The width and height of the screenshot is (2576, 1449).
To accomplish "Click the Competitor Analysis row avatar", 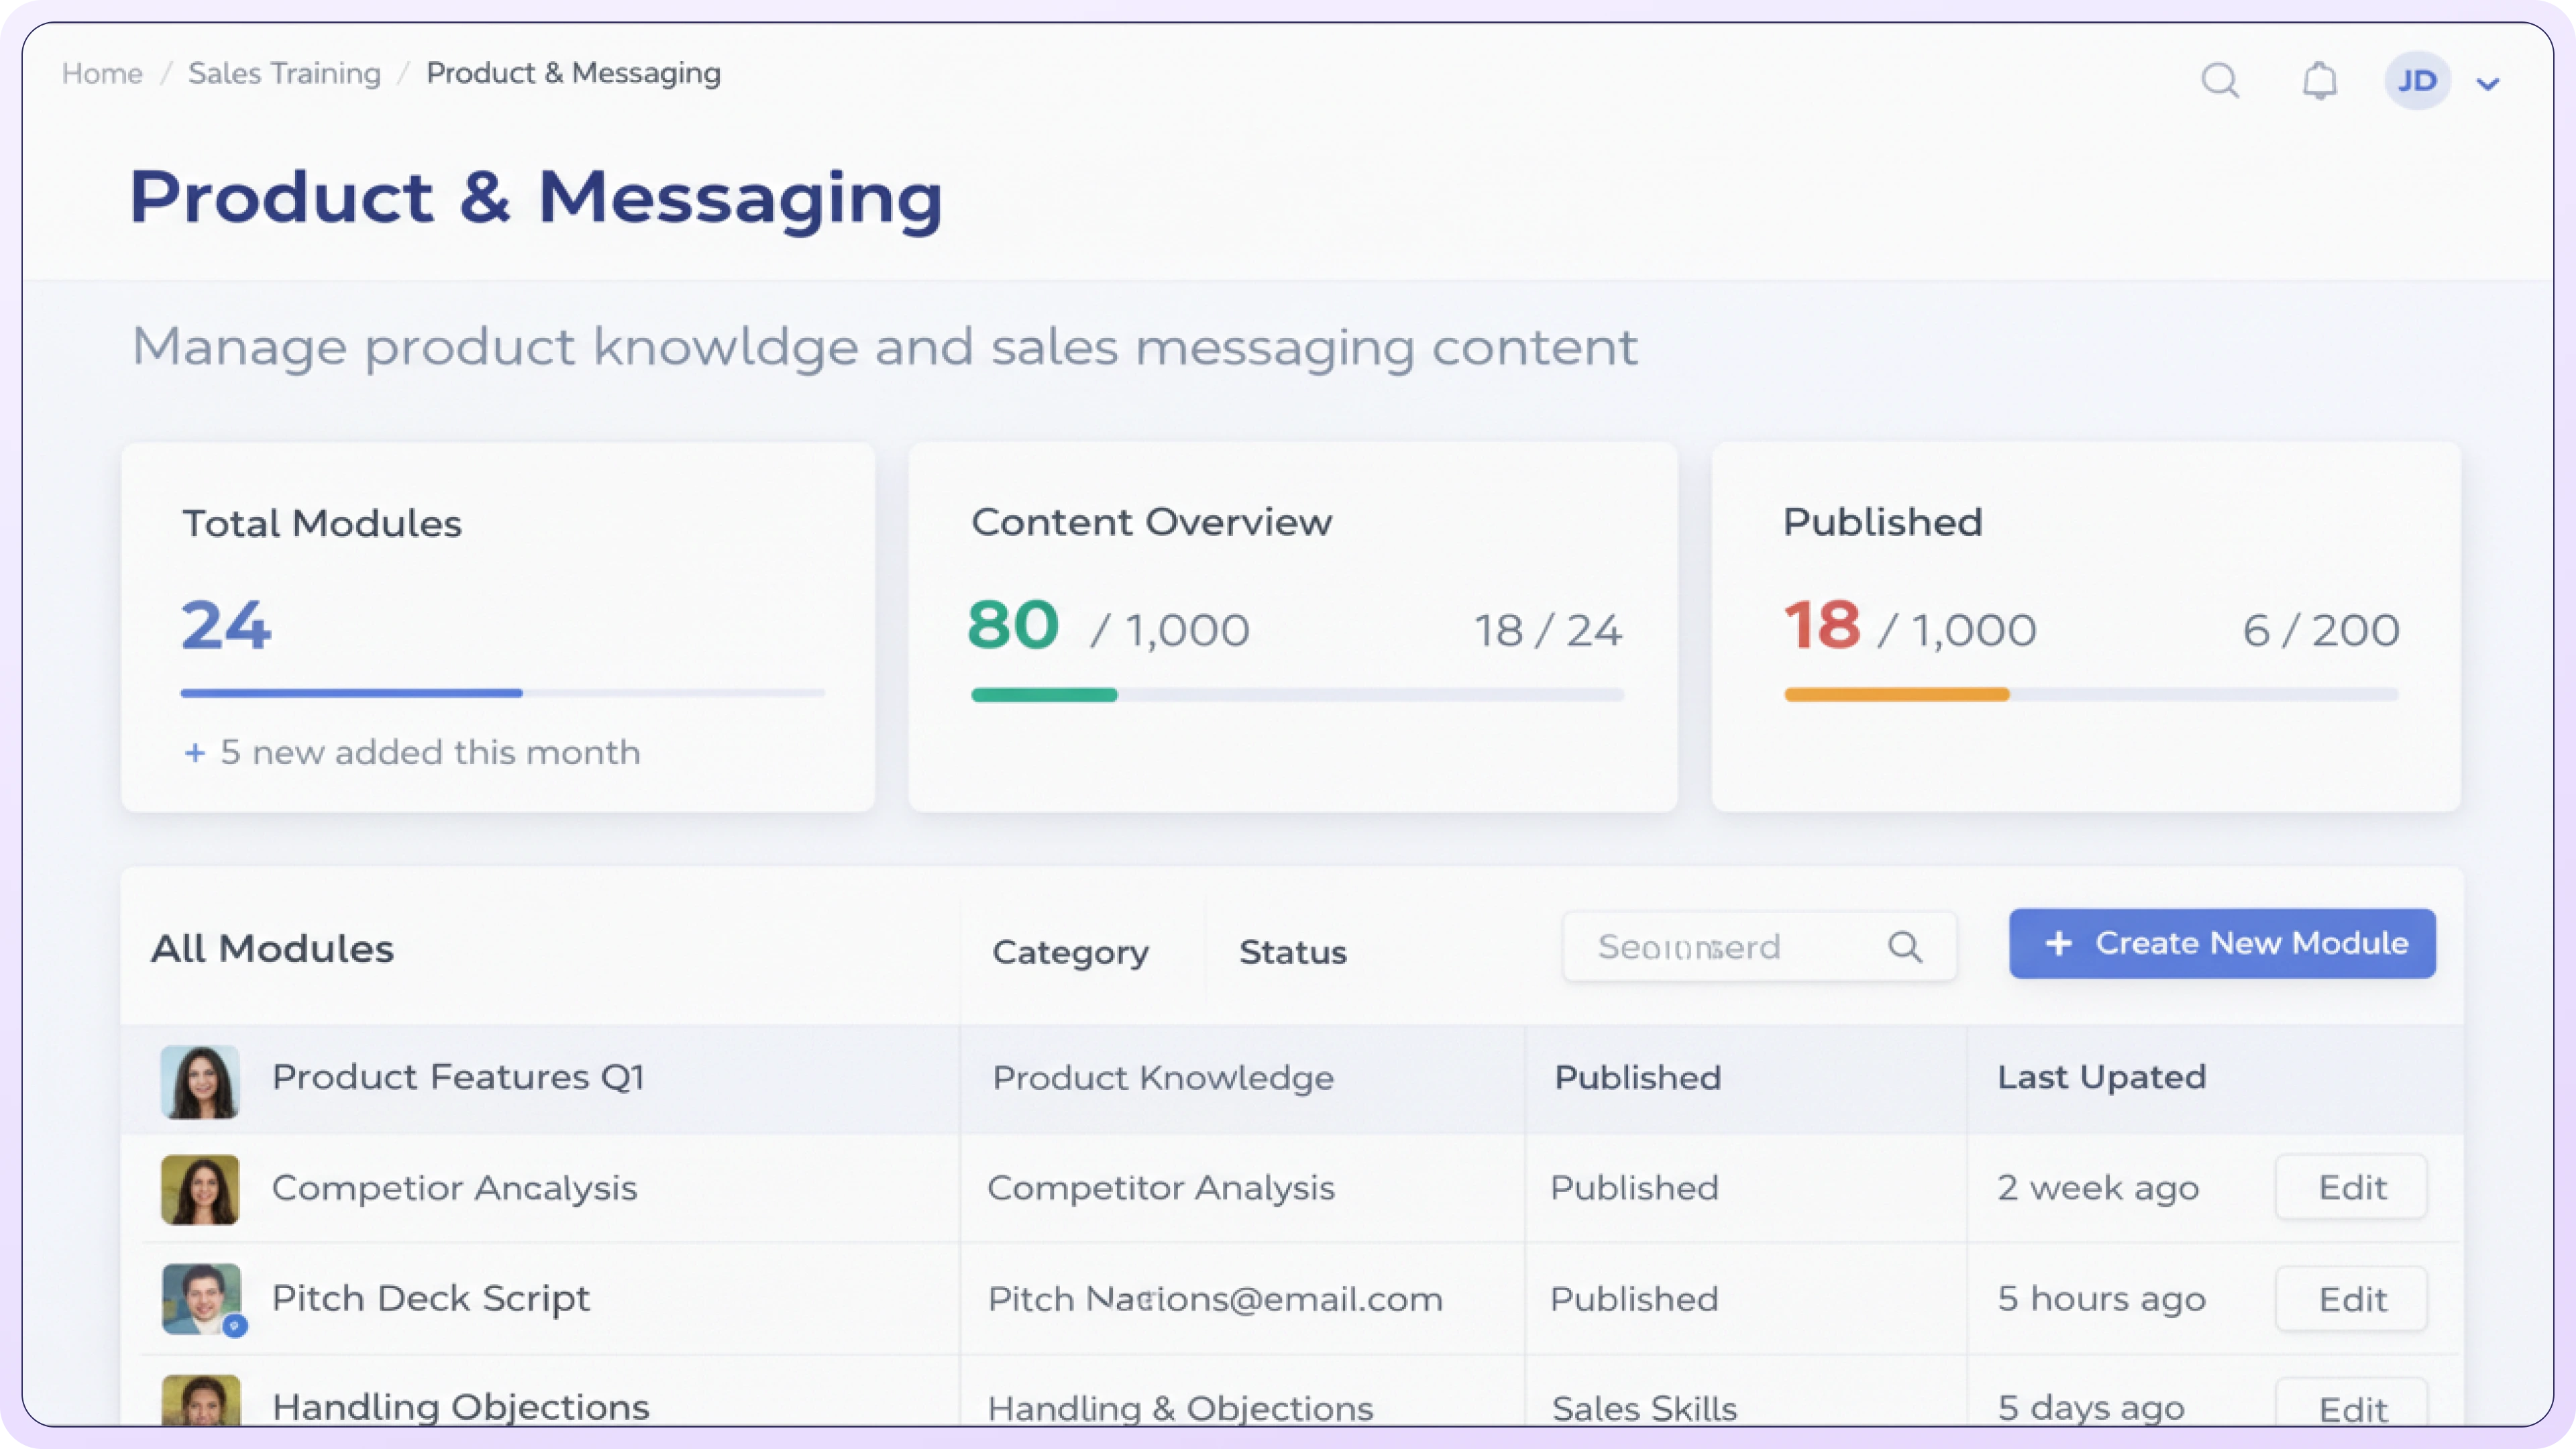I will (200, 1189).
